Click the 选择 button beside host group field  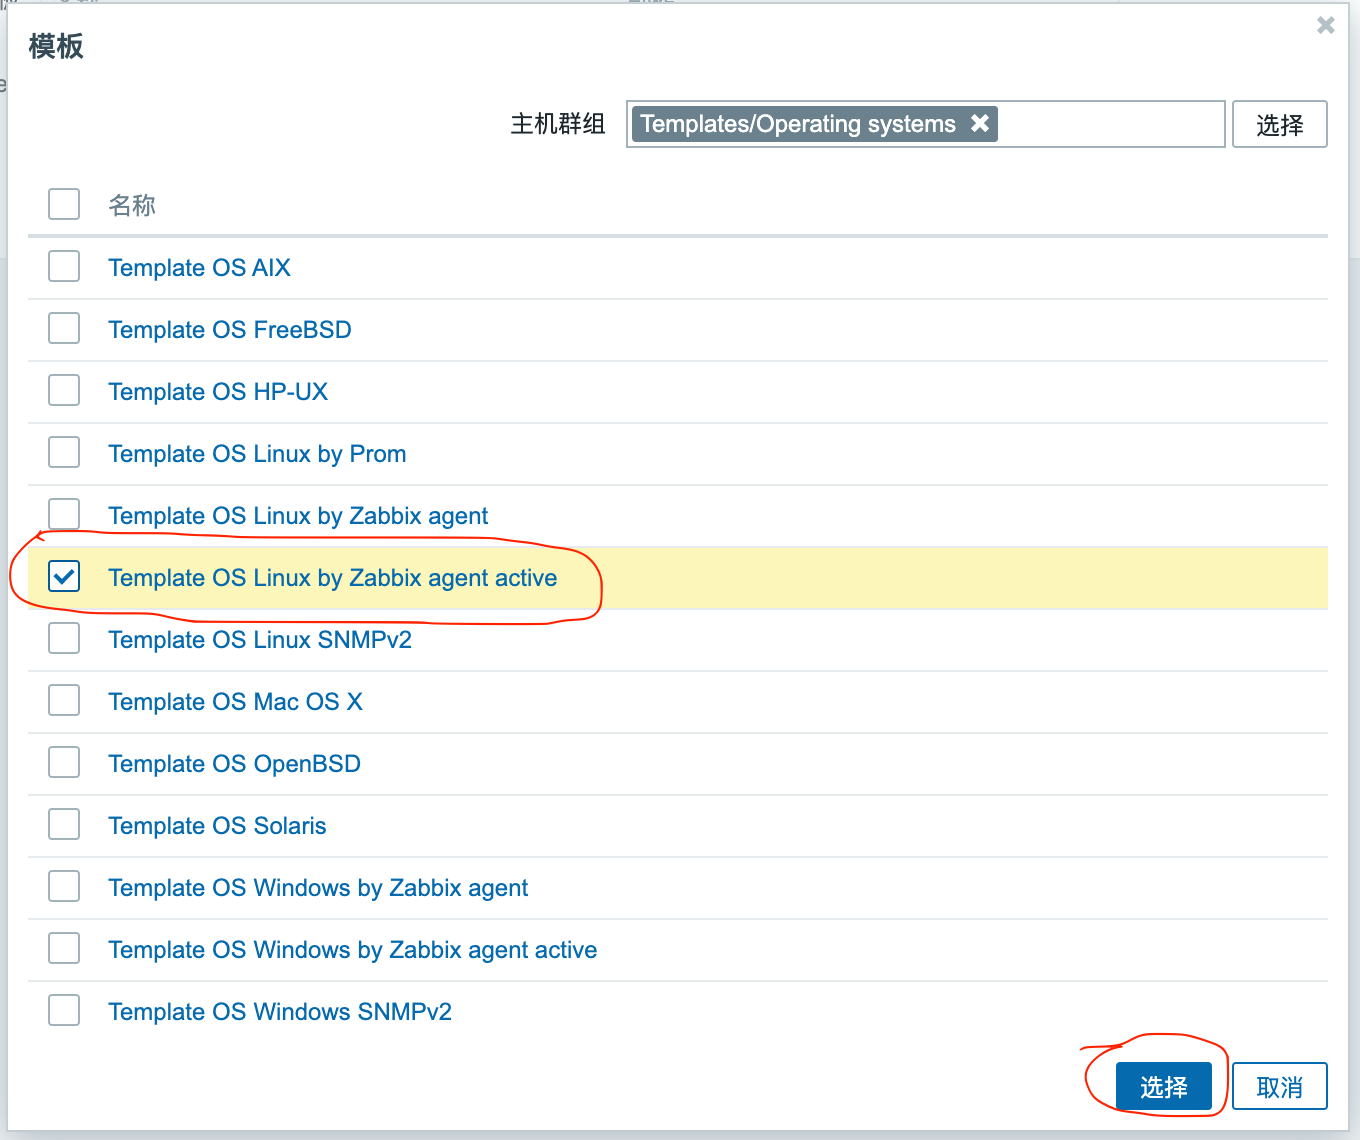1280,124
